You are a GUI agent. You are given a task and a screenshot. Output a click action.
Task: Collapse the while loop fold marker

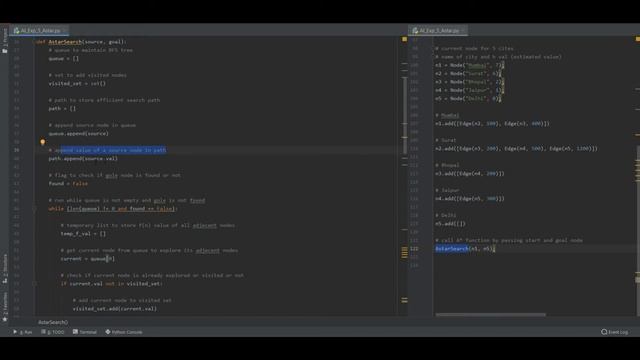(35, 209)
